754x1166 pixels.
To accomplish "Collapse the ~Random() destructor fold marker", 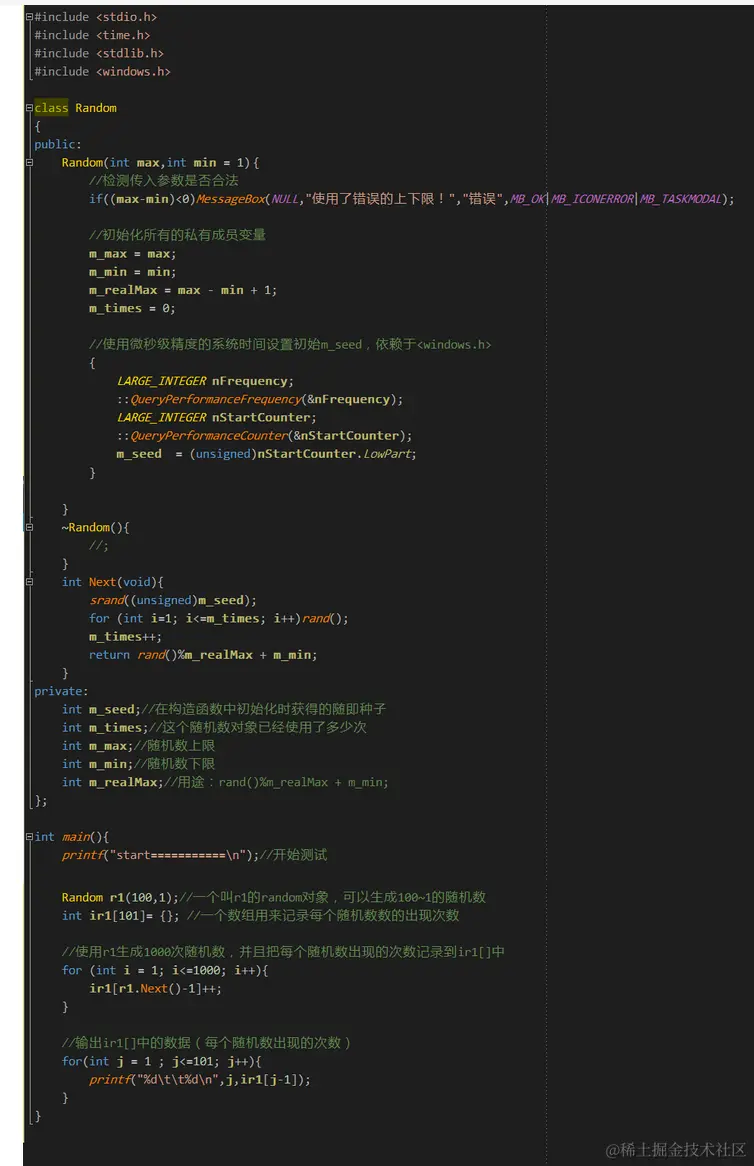I will 30,527.
